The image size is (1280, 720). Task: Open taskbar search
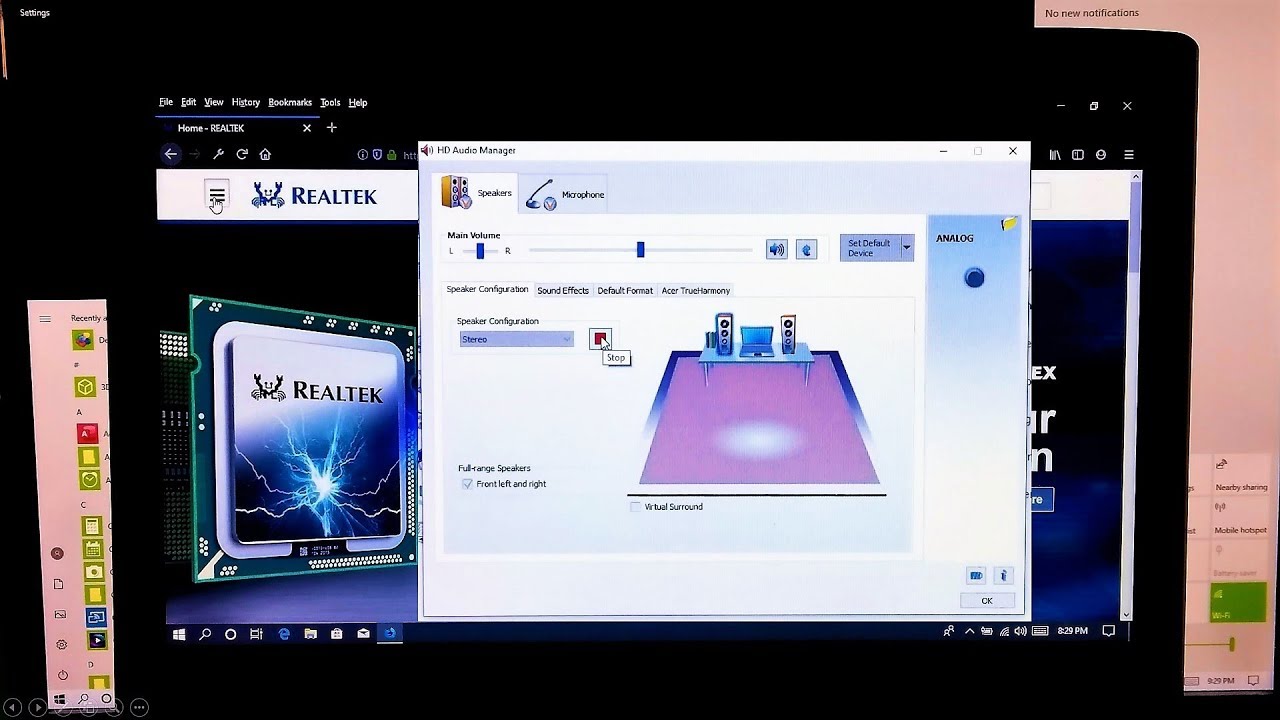click(205, 634)
